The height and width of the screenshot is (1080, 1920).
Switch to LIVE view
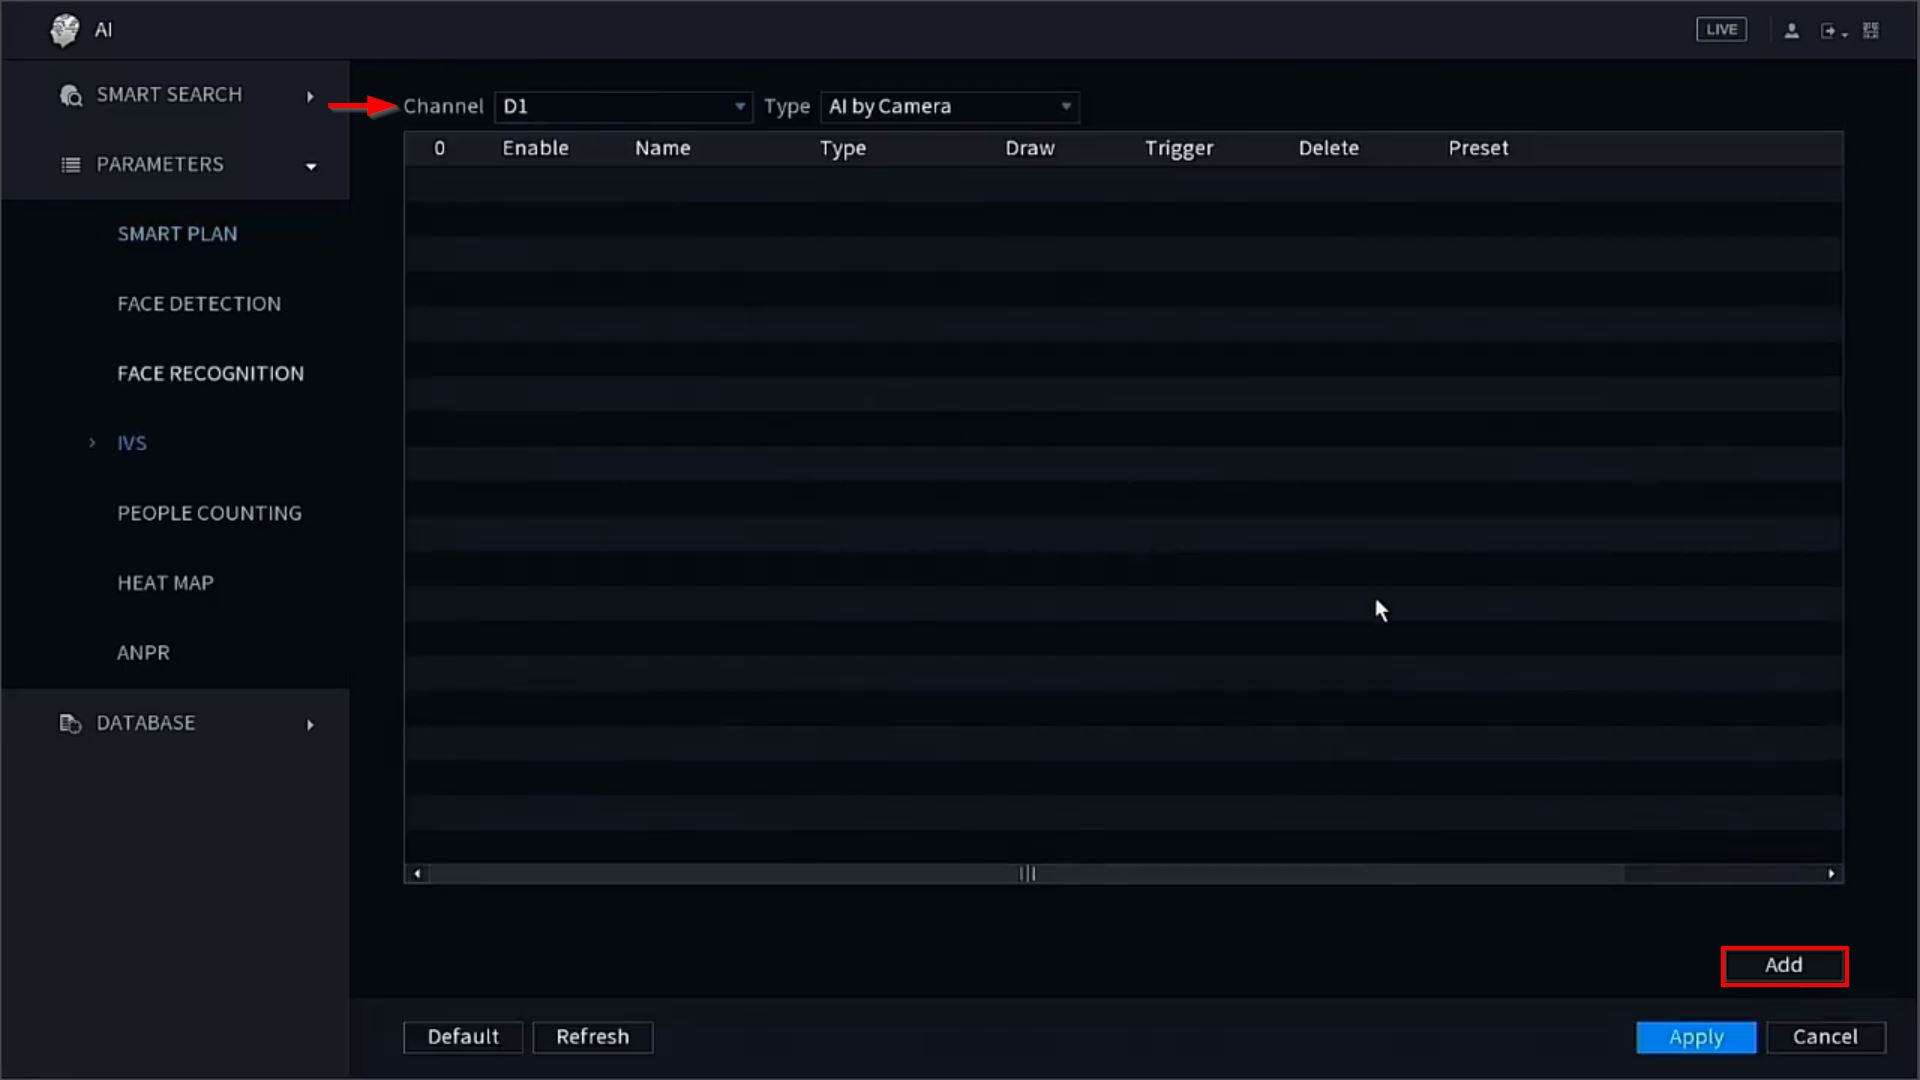click(1721, 30)
